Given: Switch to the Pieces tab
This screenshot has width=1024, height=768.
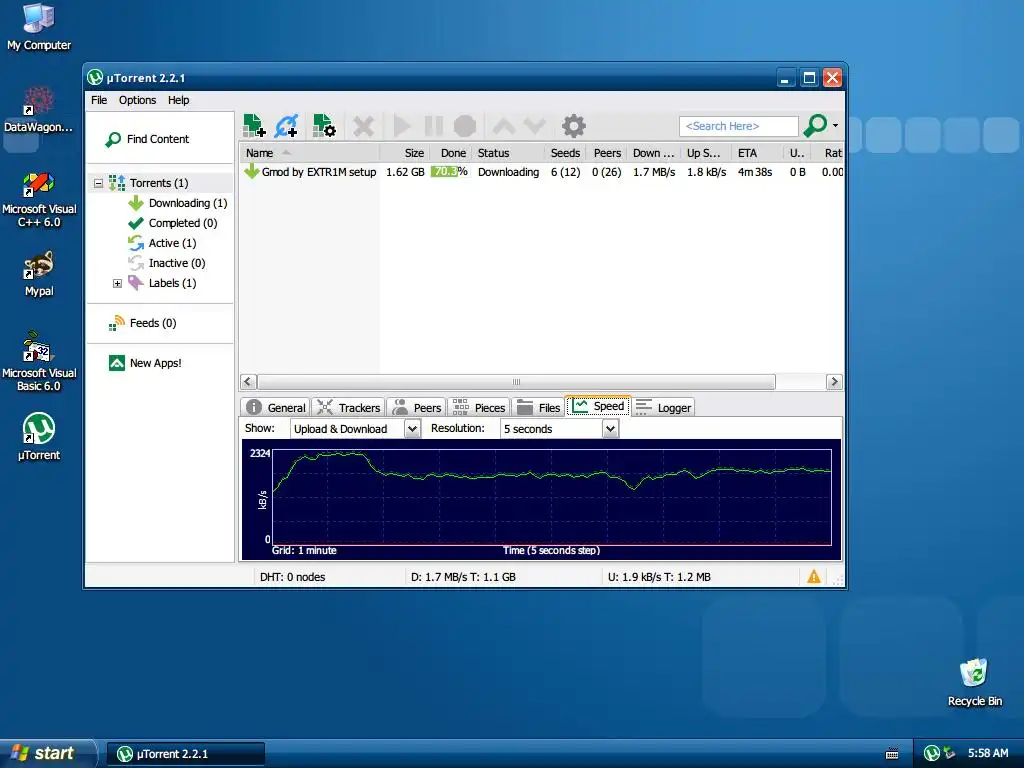Looking at the screenshot, I should pyautogui.click(x=479, y=407).
